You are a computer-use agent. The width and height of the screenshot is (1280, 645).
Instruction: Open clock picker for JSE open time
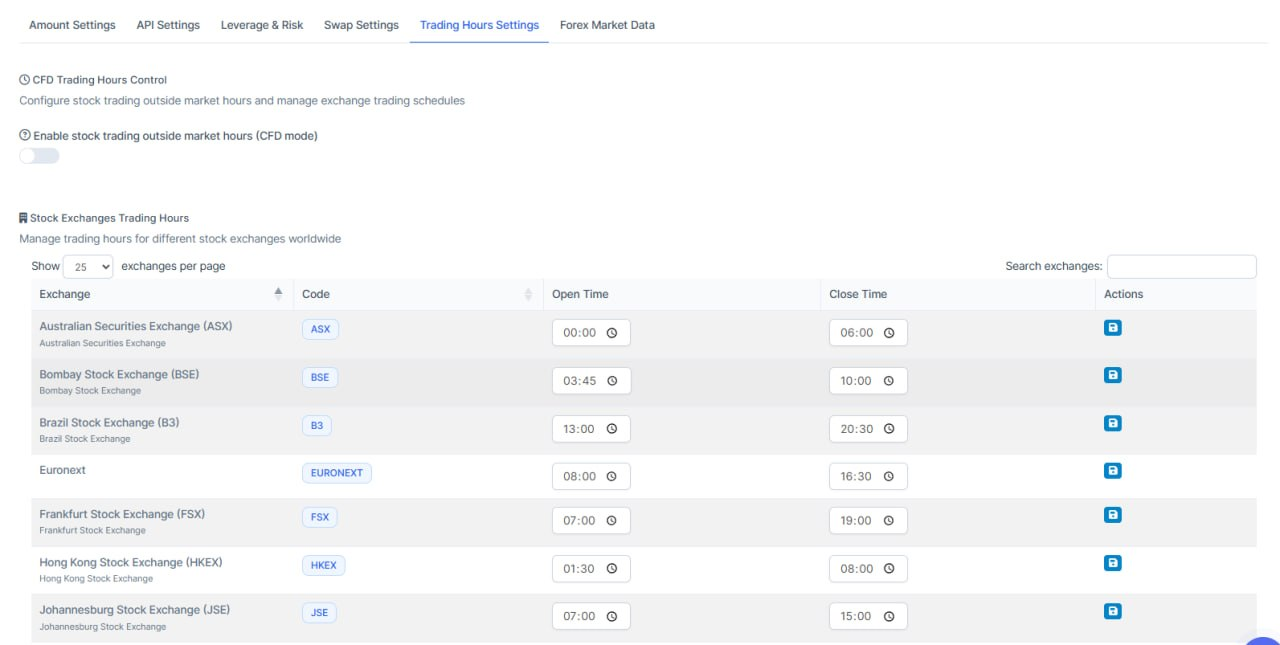pos(611,617)
